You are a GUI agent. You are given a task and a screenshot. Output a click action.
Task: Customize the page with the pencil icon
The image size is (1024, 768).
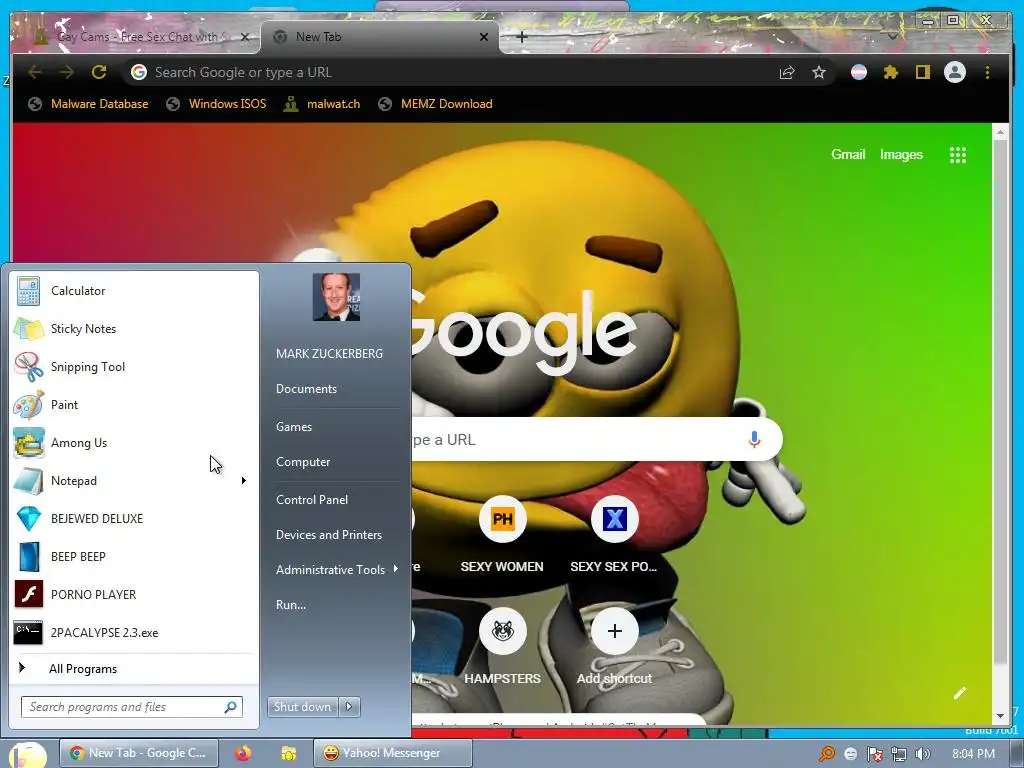click(959, 693)
